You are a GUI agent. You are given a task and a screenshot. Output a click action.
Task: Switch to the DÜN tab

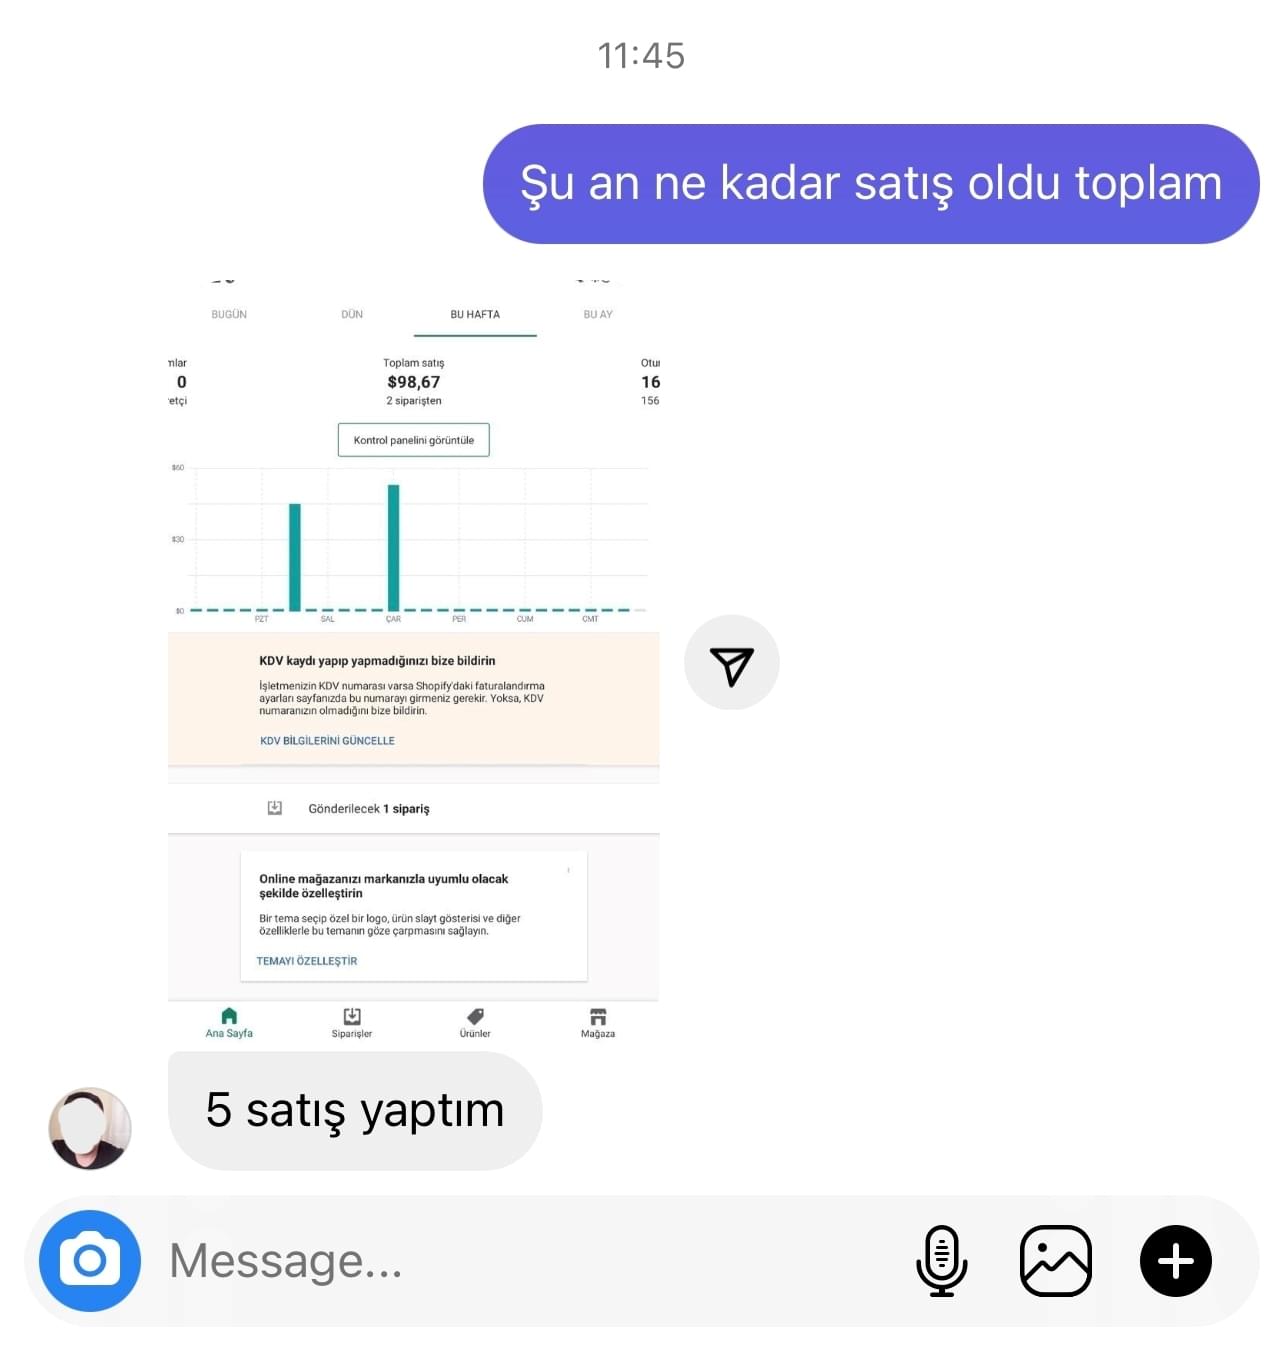coord(352,314)
